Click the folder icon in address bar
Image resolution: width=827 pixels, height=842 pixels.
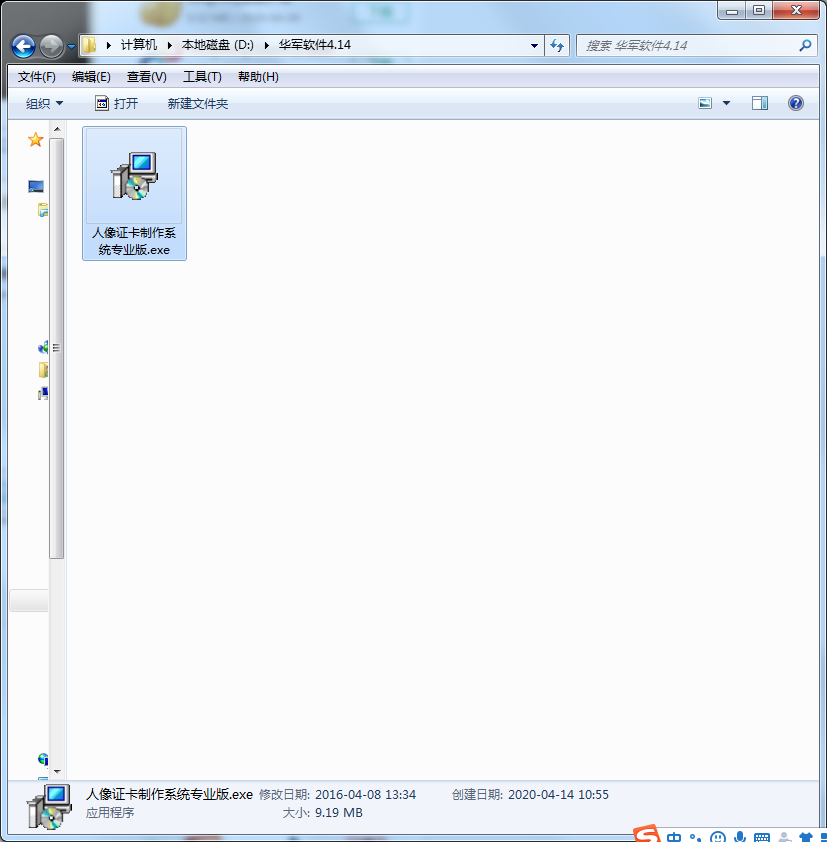pos(89,45)
